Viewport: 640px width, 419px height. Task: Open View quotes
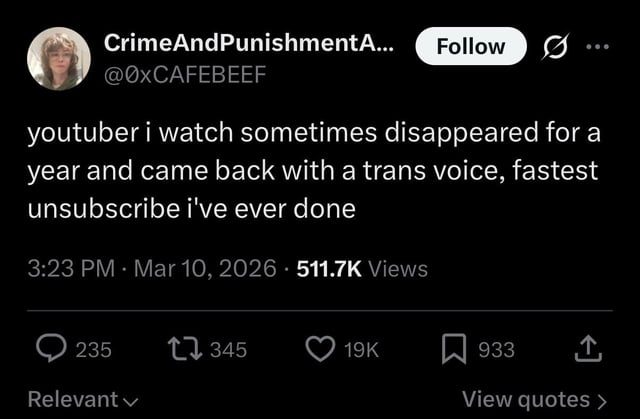point(535,399)
